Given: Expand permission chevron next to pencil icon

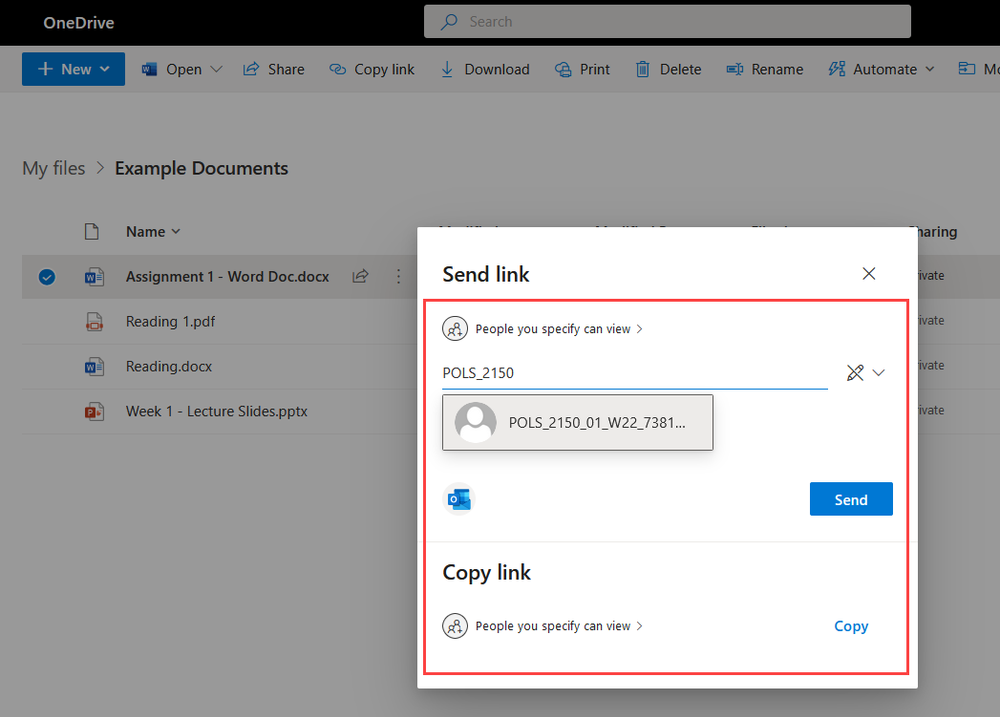Looking at the screenshot, I should (x=879, y=373).
